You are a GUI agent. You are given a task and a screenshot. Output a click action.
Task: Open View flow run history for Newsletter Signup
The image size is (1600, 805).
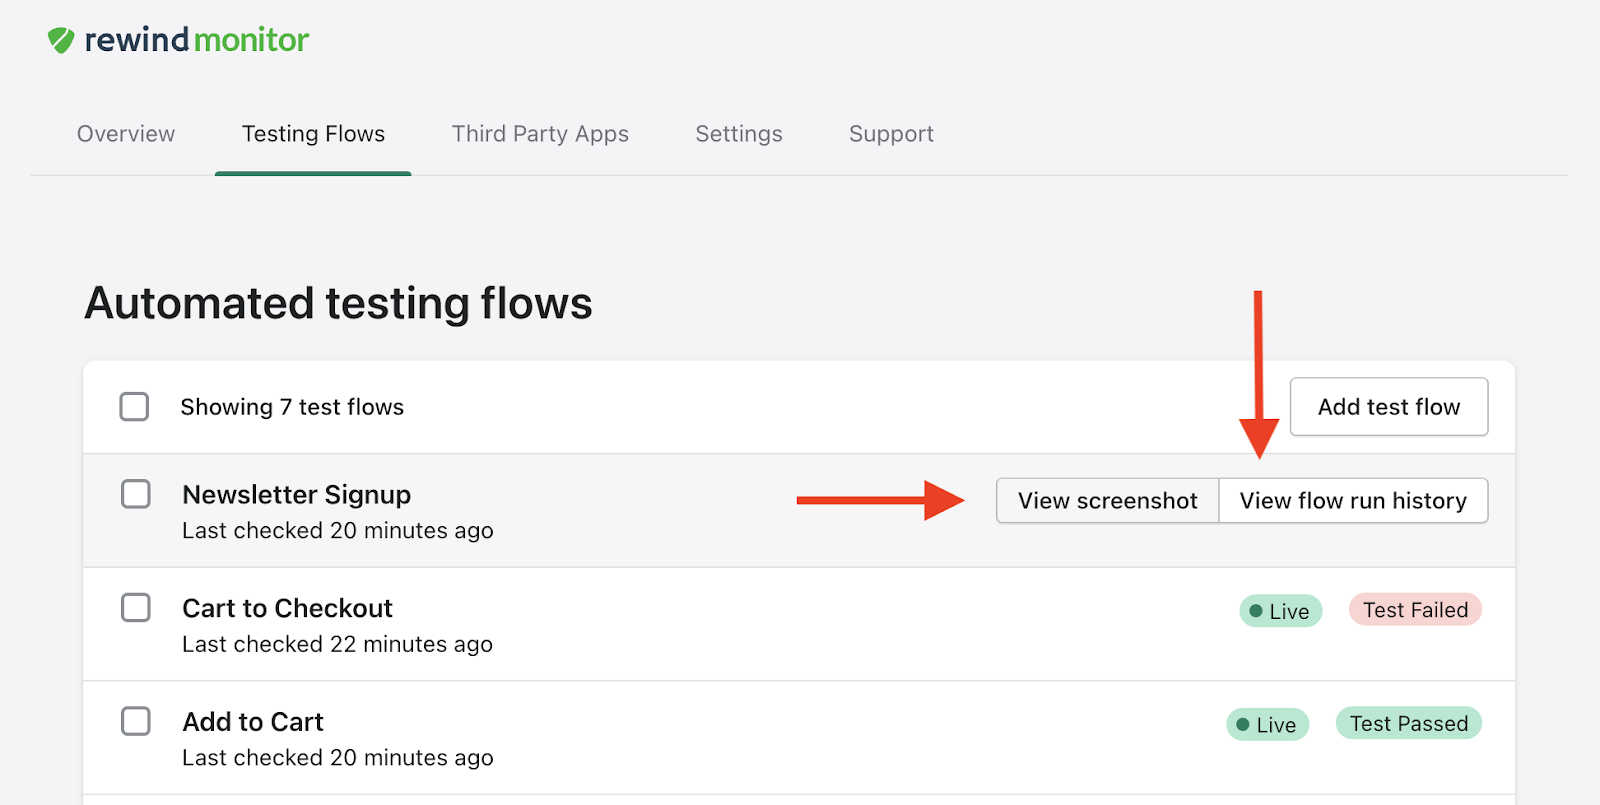click(1352, 500)
